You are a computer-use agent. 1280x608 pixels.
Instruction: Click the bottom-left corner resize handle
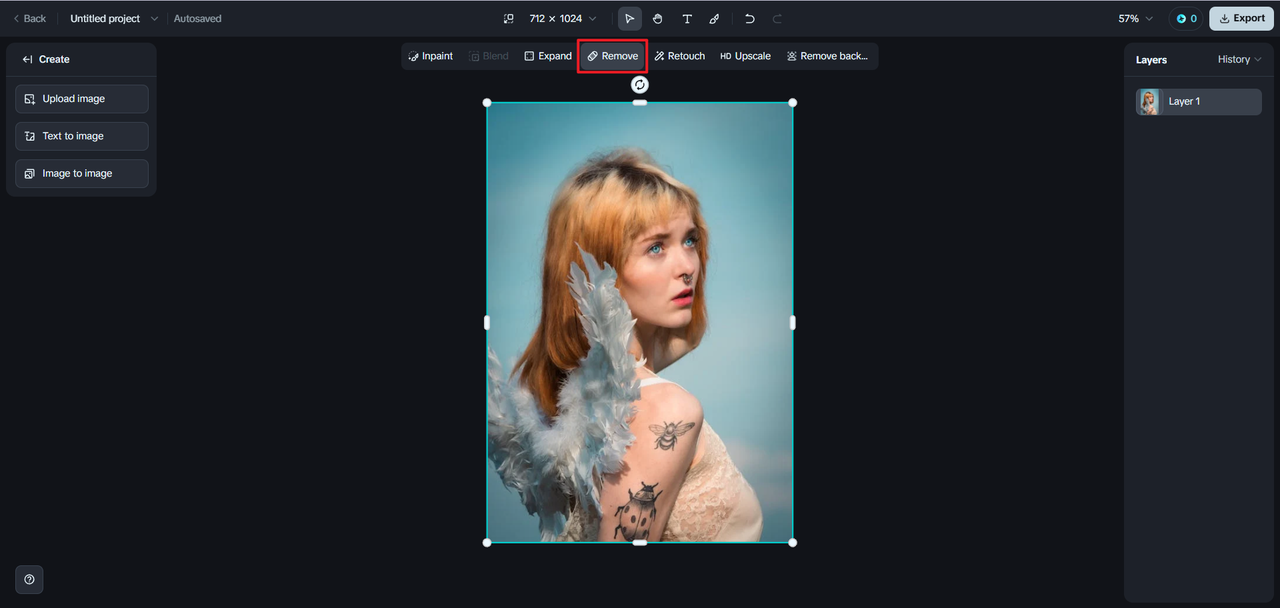487,542
